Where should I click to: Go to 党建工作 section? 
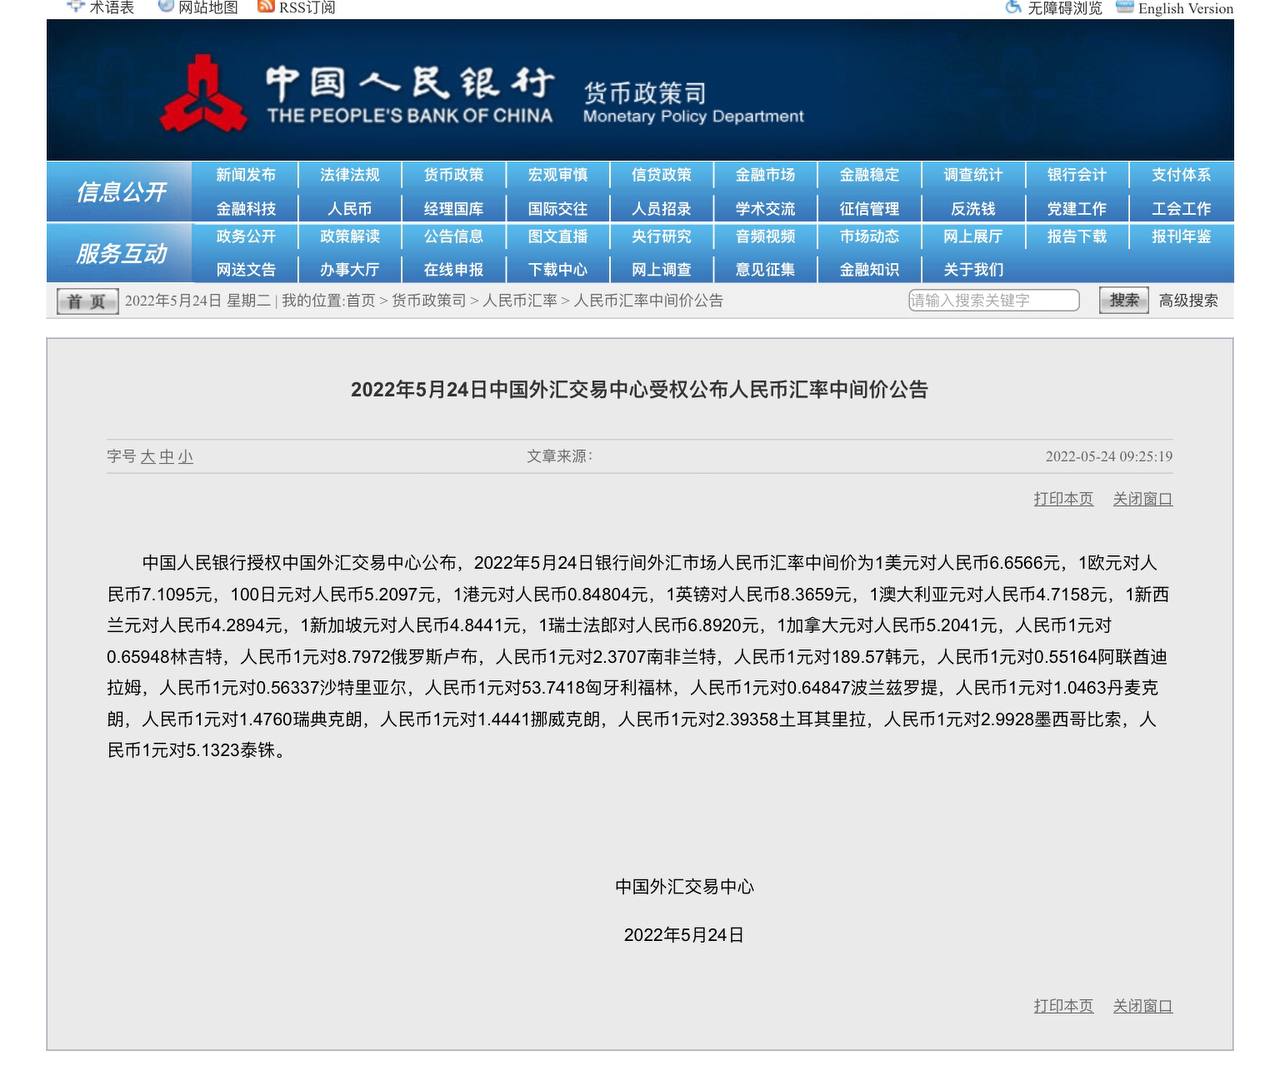click(x=1077, y=209)
